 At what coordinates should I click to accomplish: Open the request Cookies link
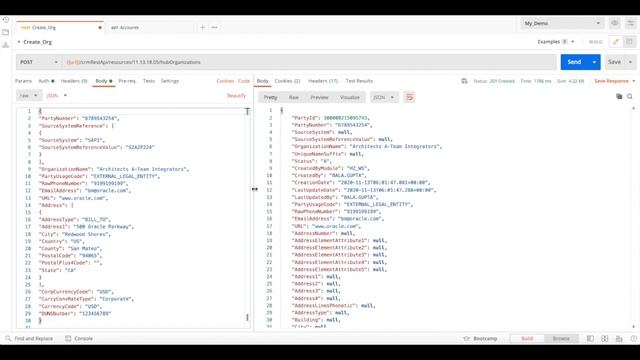point(225,81)
